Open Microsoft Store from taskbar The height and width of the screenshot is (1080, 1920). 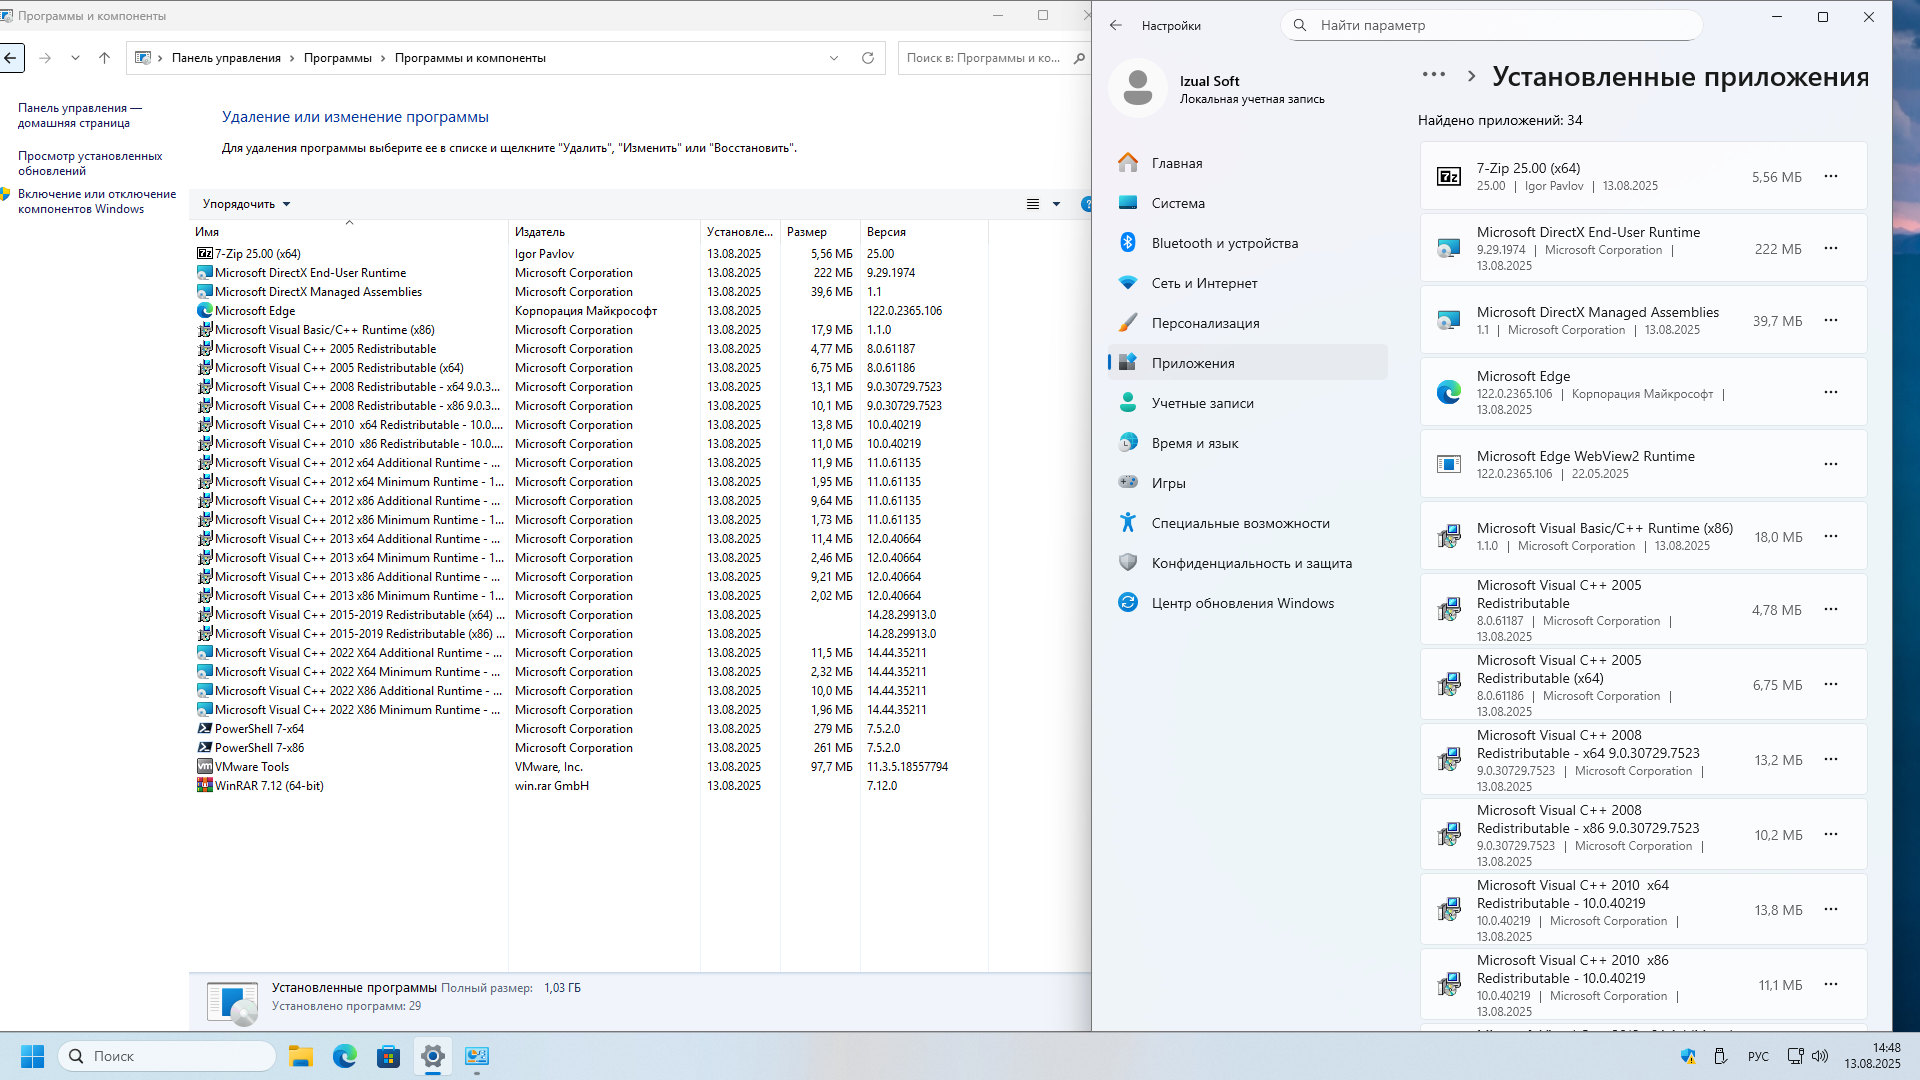pyautogui.click(x=388, y=1057)
